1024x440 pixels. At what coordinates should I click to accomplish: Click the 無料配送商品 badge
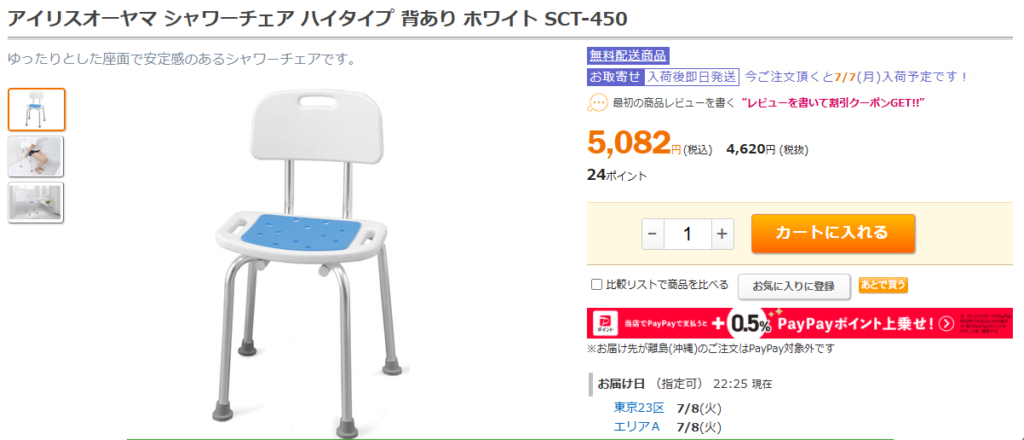(628, 55)
